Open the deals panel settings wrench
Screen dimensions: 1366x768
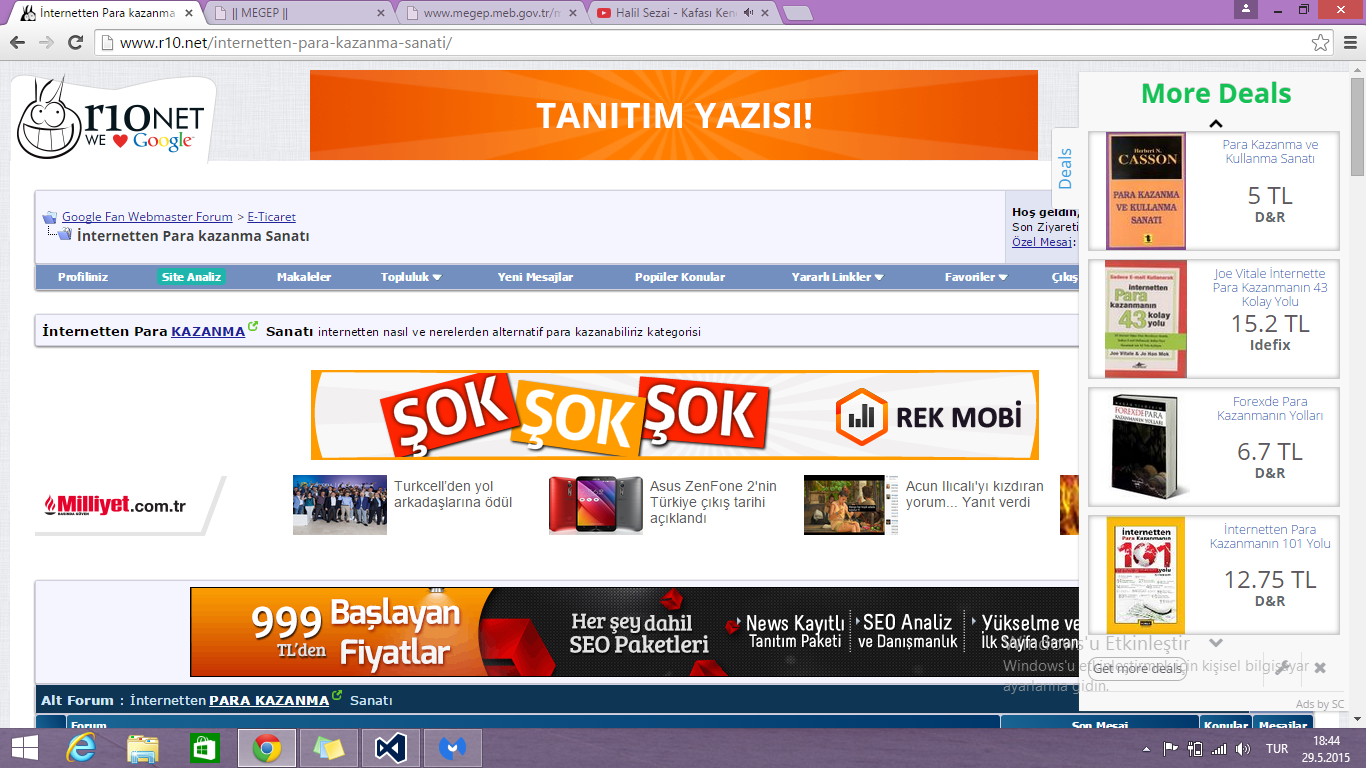coord(1283,668)
